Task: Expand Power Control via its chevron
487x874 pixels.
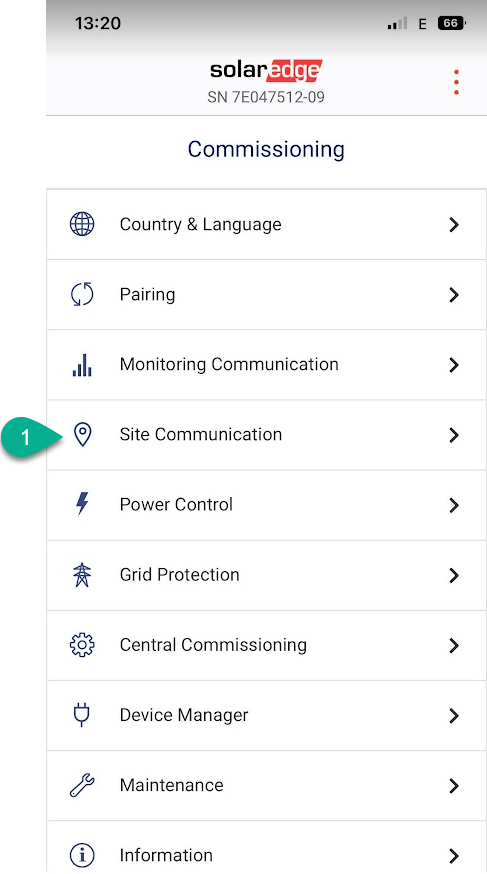Action: tap(454, 505)
